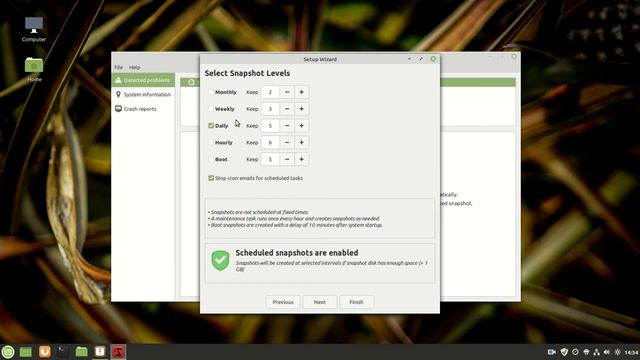
Task: Decrease the Monthly keep count
Action: (x=287, y=92)
